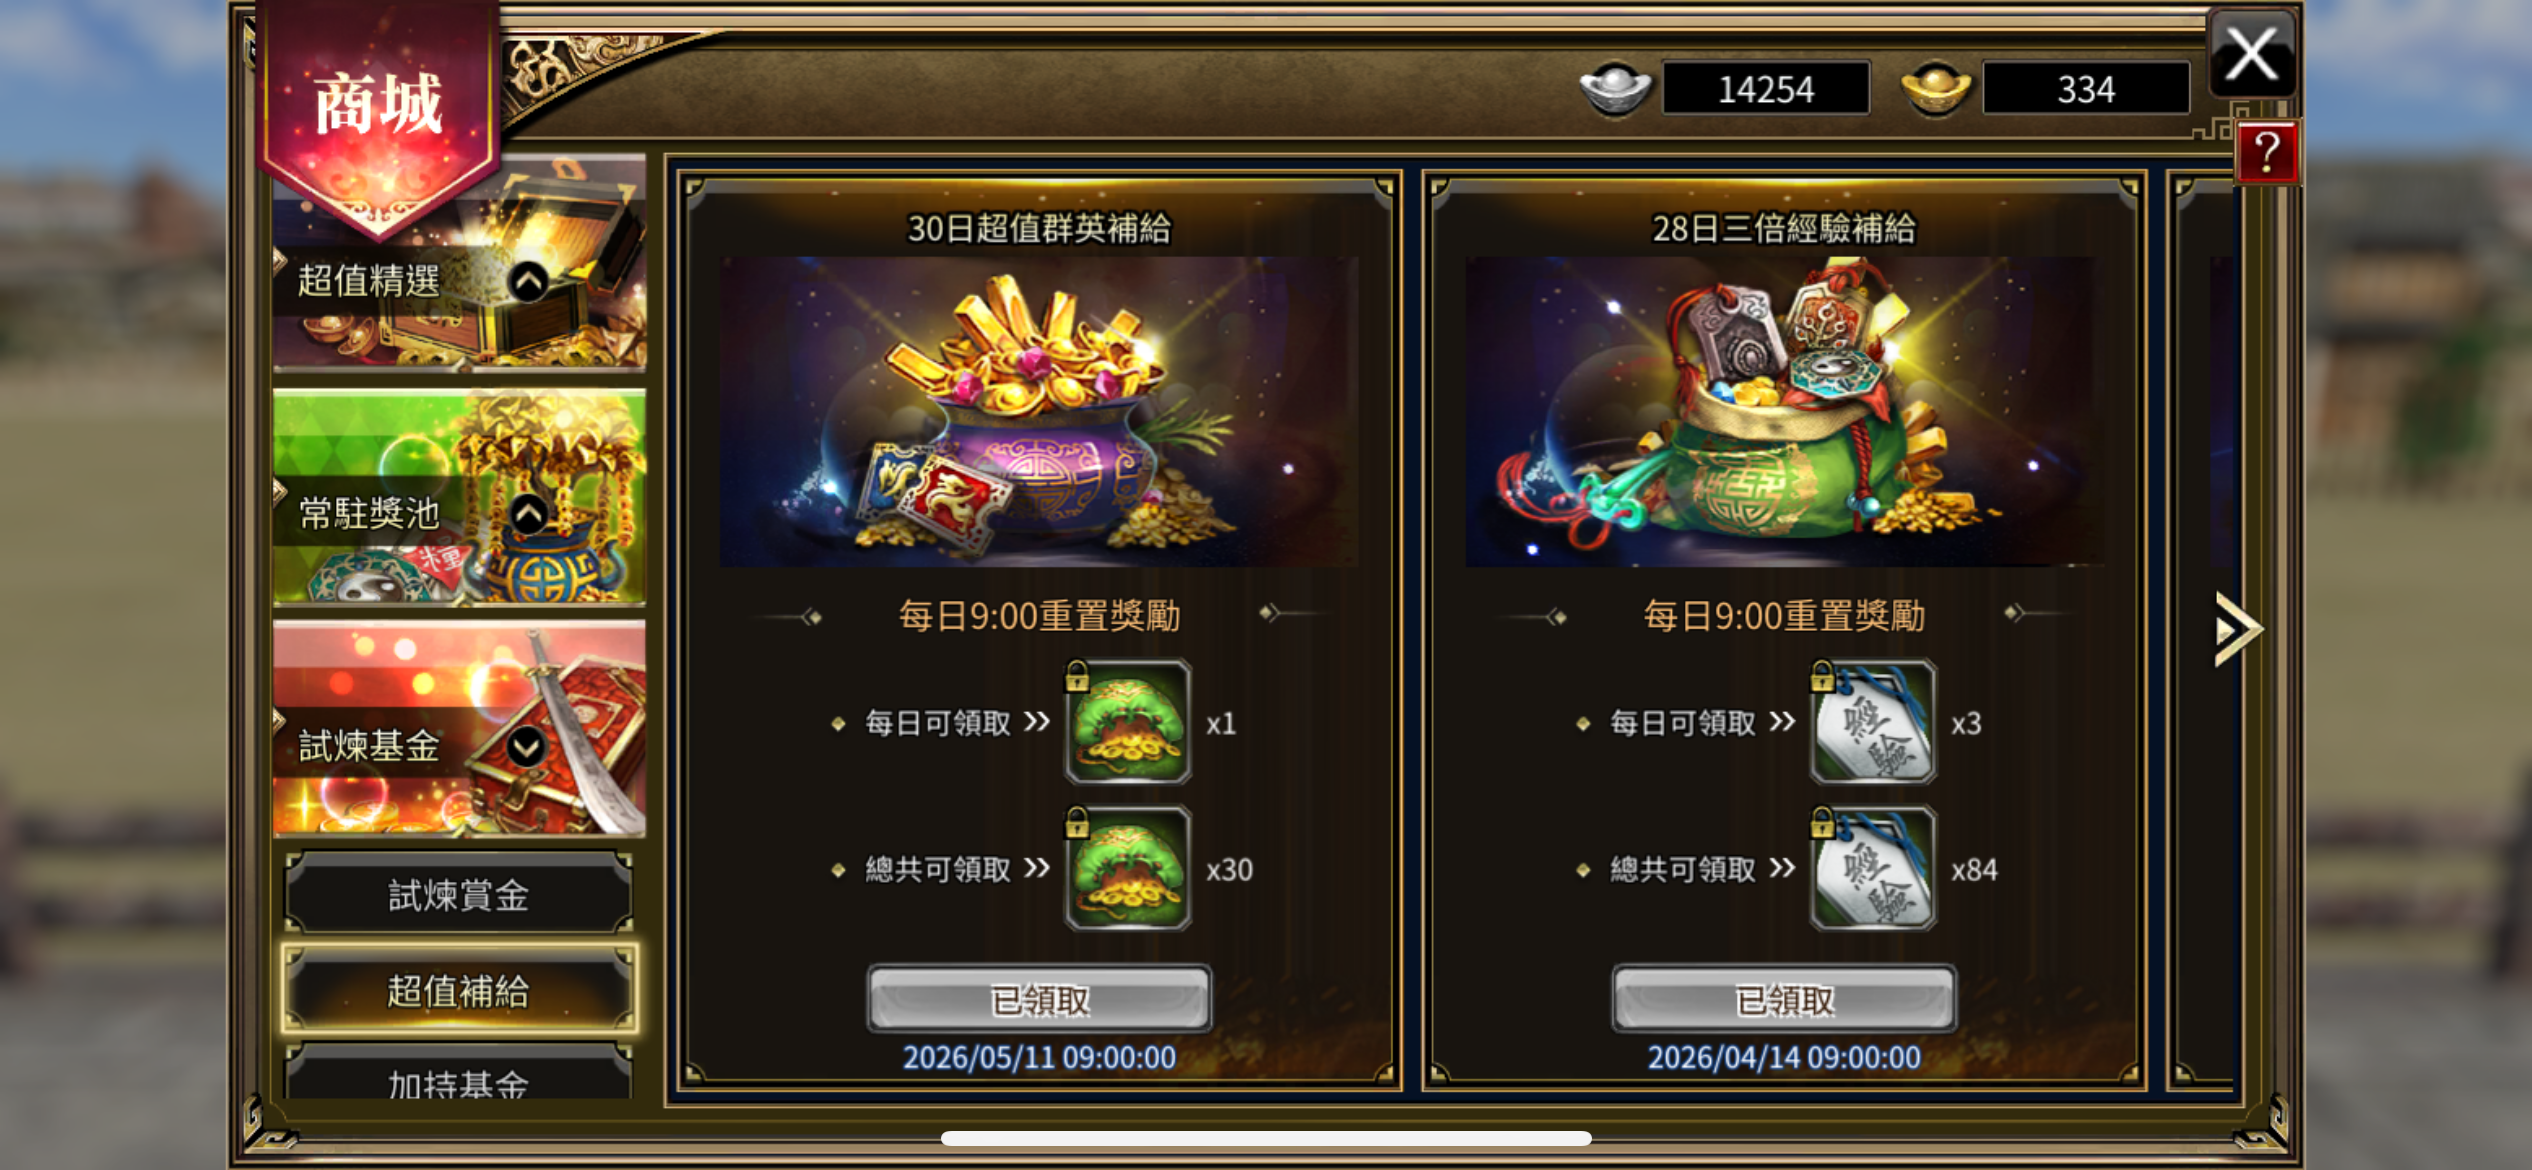Viewport: 2532px width, 1170px height.
Task: Expand the 試煉基金 category chevron
Action: [527, 746]
